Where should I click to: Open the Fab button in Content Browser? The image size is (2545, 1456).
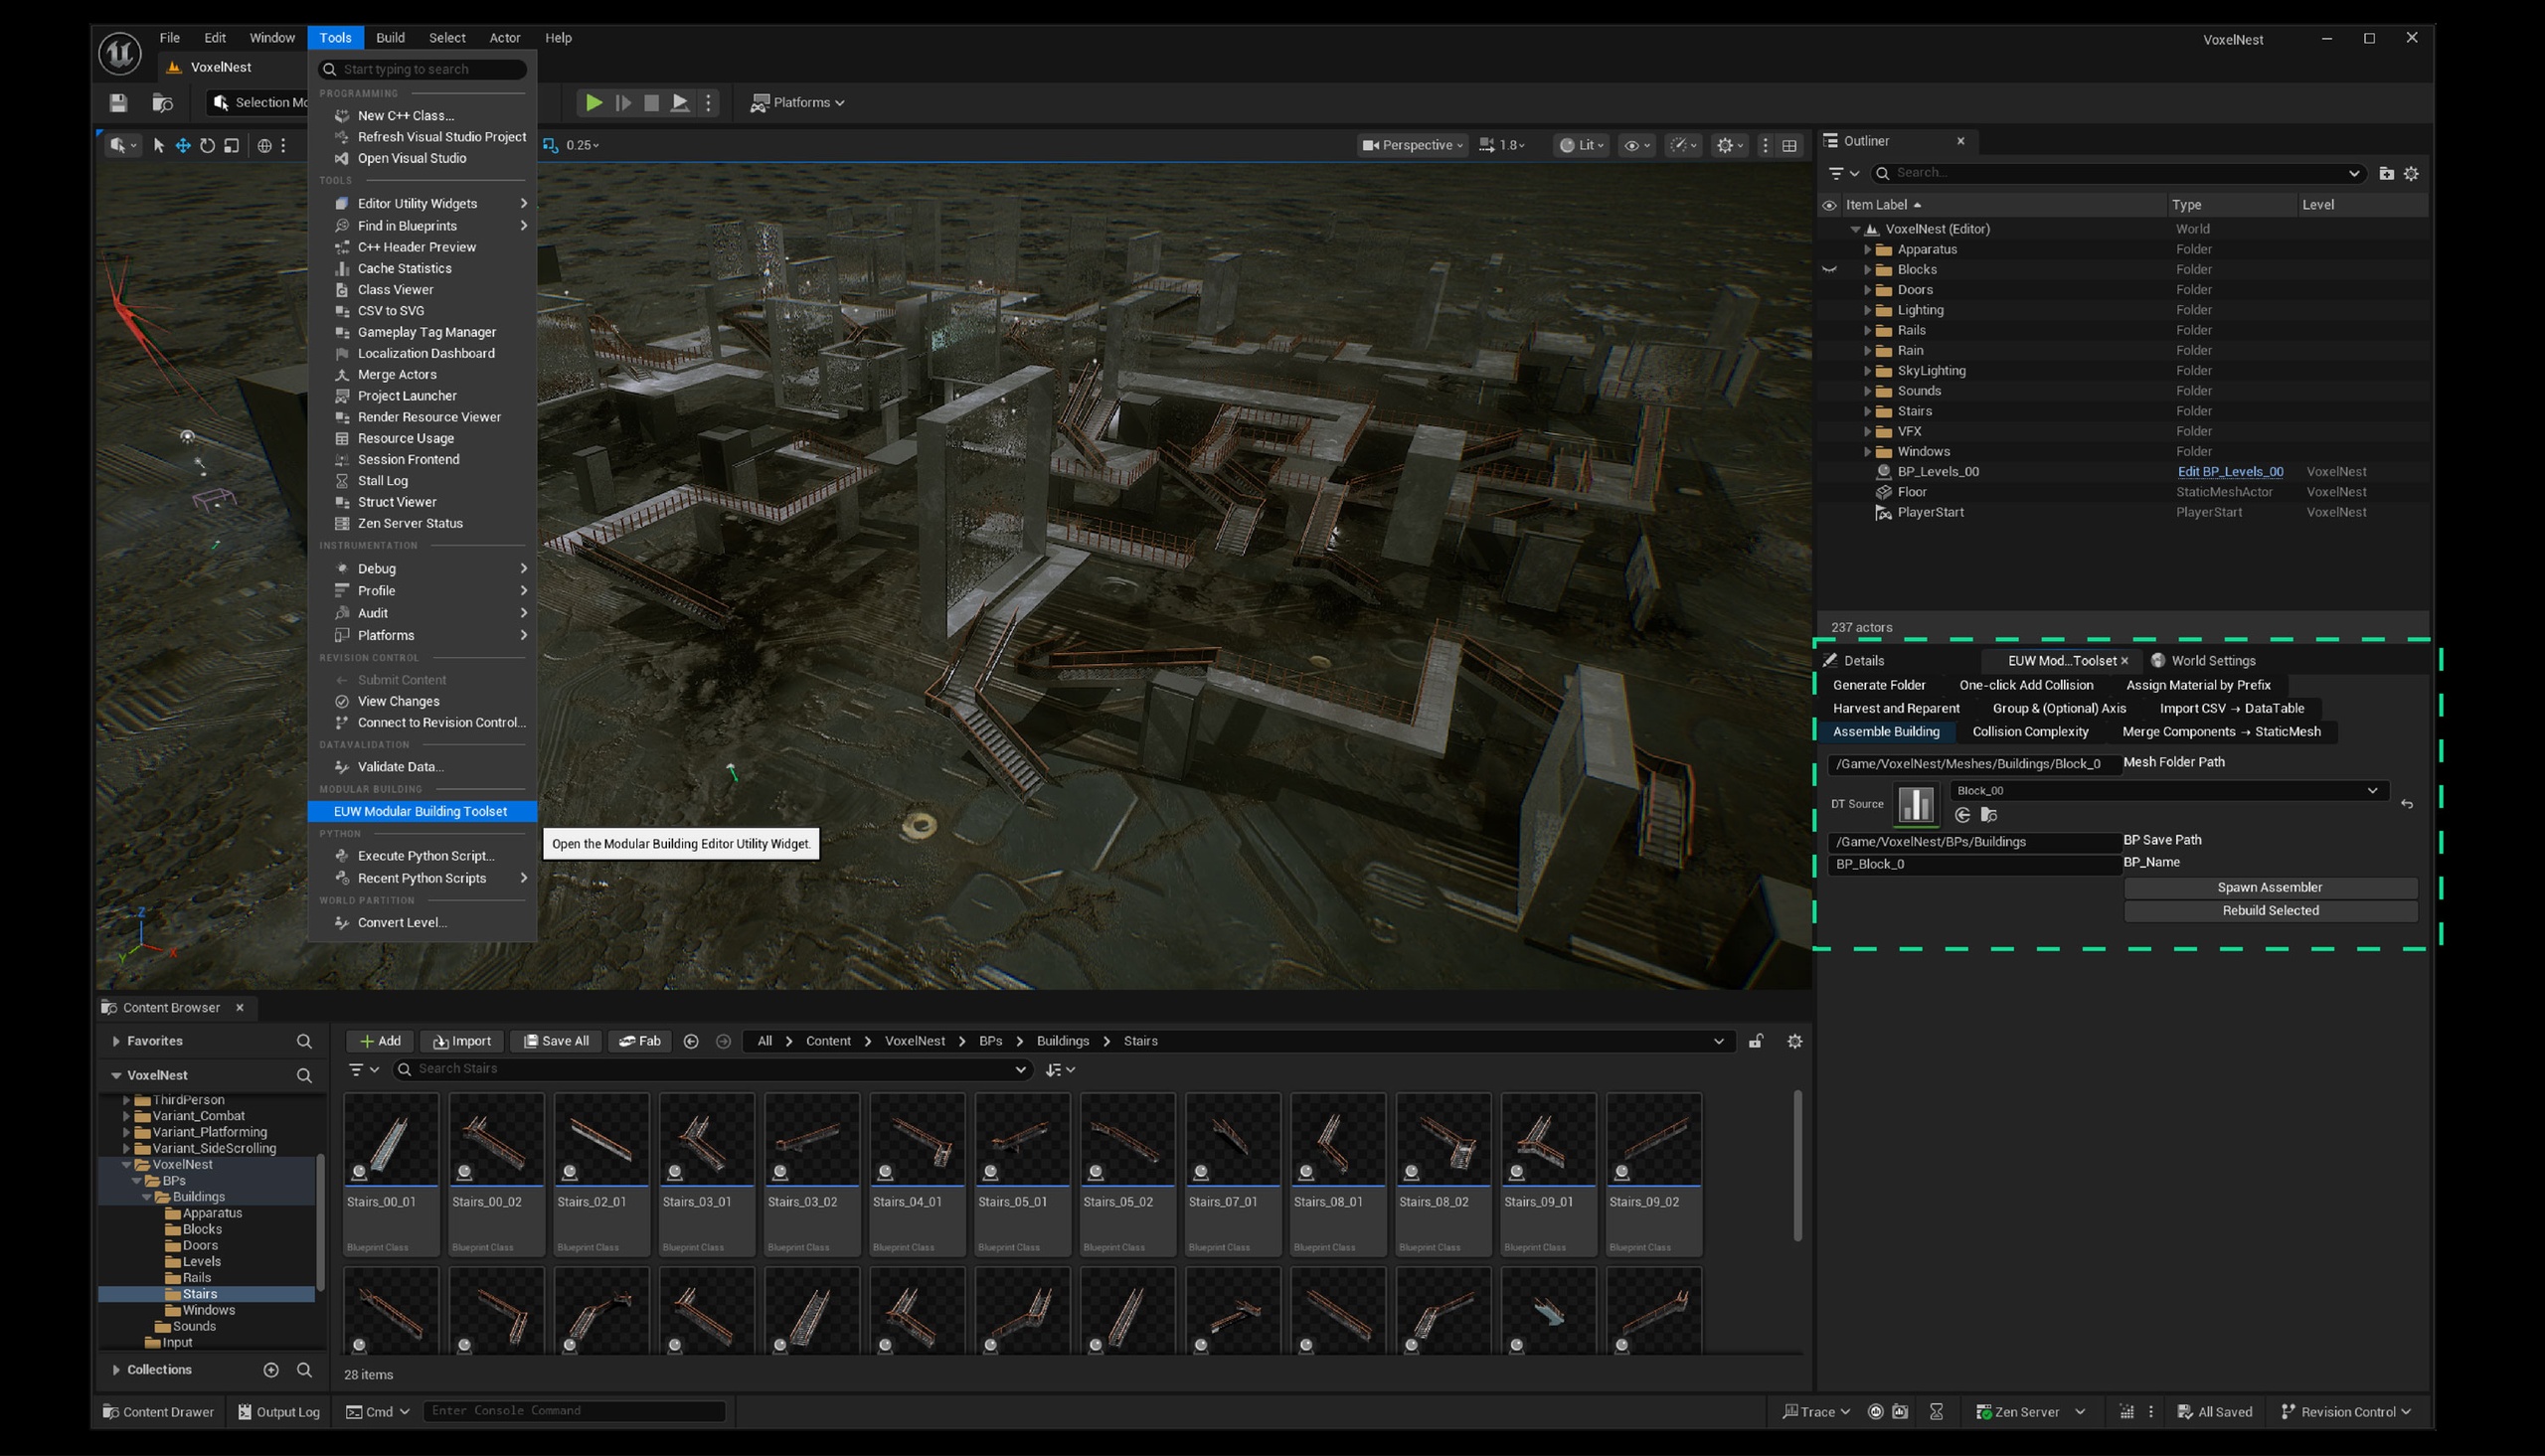pyautogui.click(x=640, y=1041)
